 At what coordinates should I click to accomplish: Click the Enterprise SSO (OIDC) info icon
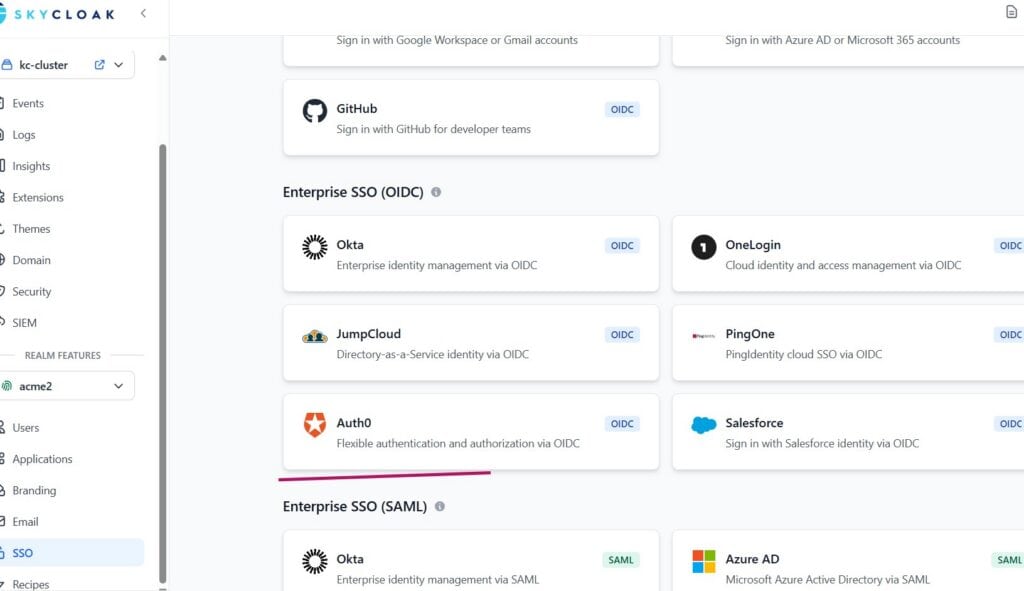436,192
